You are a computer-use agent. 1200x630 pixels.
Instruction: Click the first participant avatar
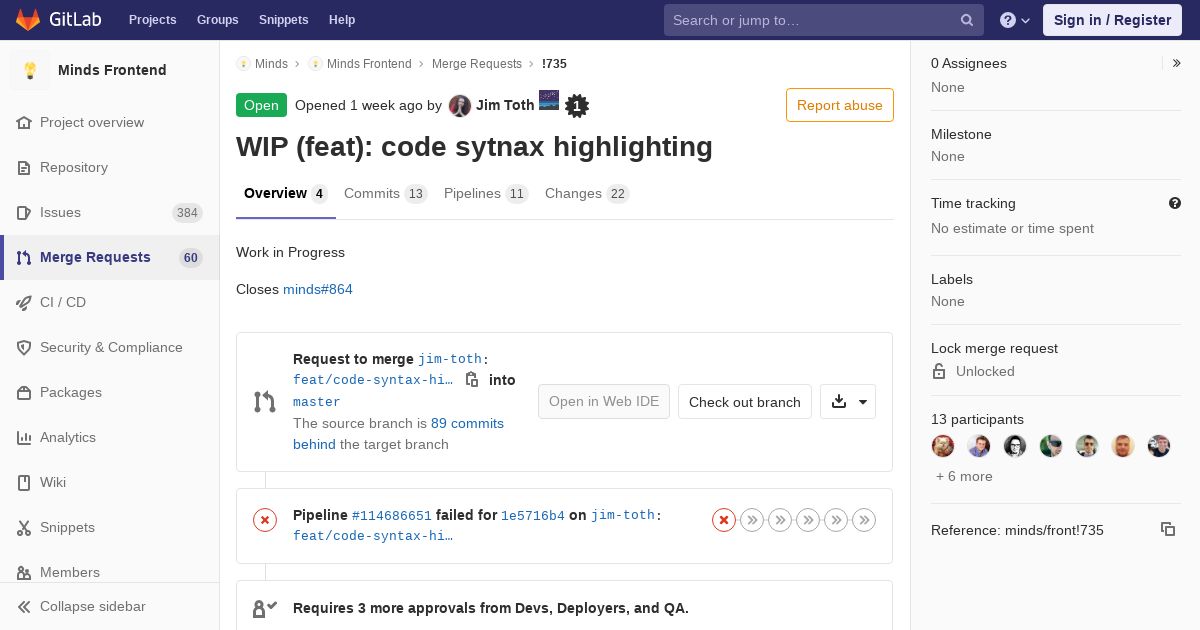pyautogui.click(x=943, y=446)
